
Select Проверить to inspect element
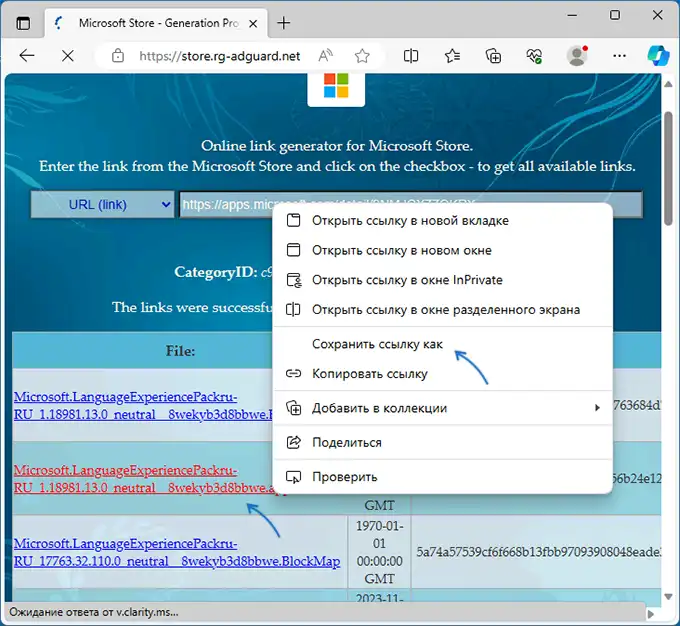coord(443,477)
